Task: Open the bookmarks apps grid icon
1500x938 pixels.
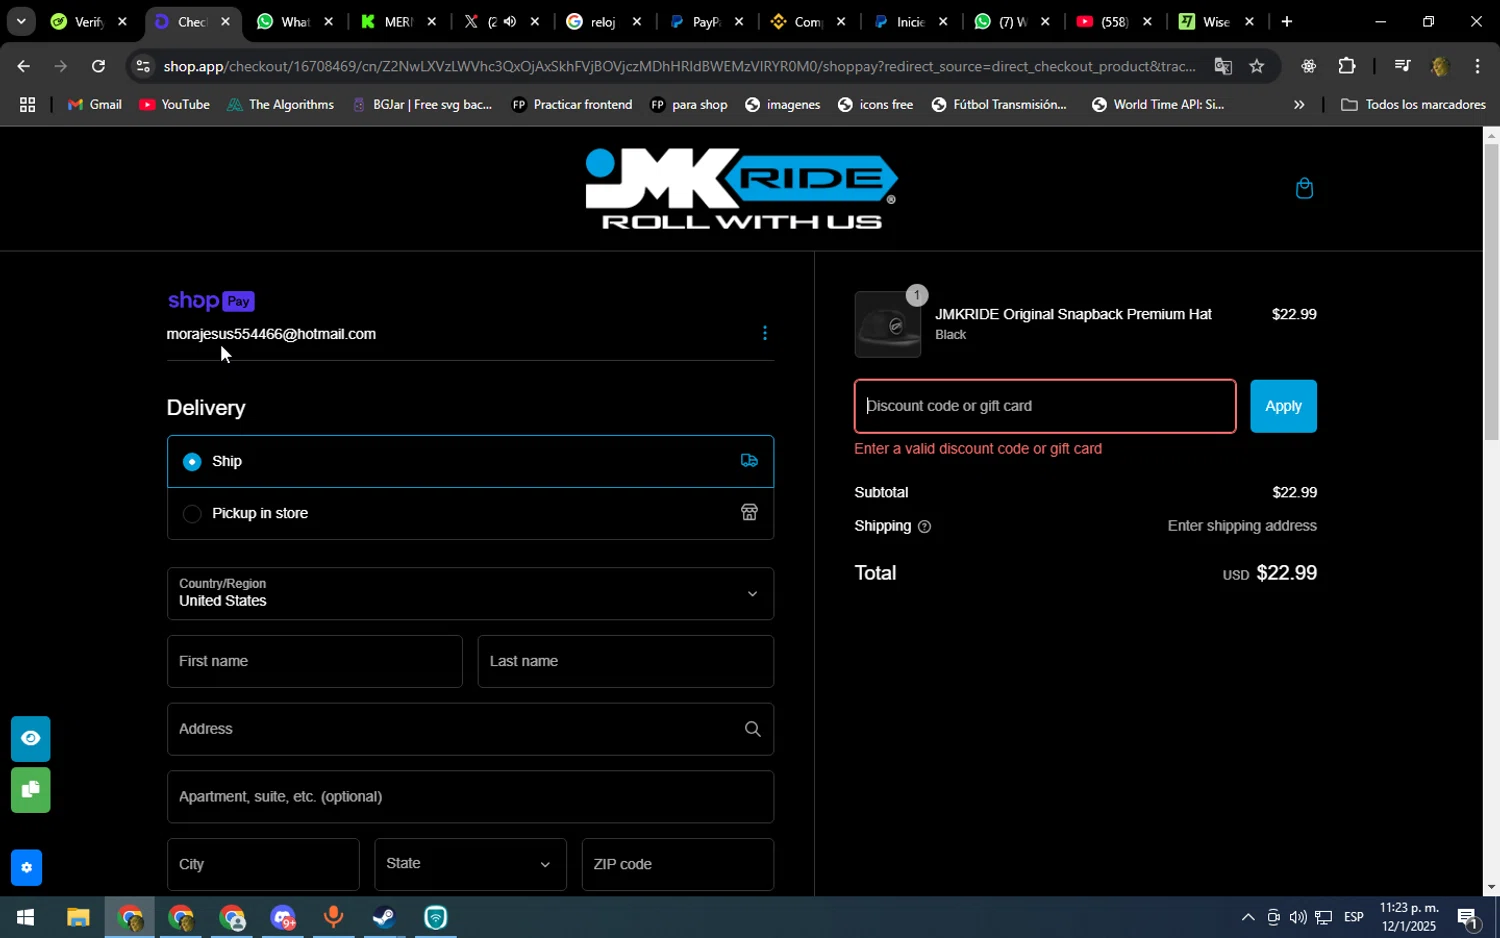Action: pos(27,105)
